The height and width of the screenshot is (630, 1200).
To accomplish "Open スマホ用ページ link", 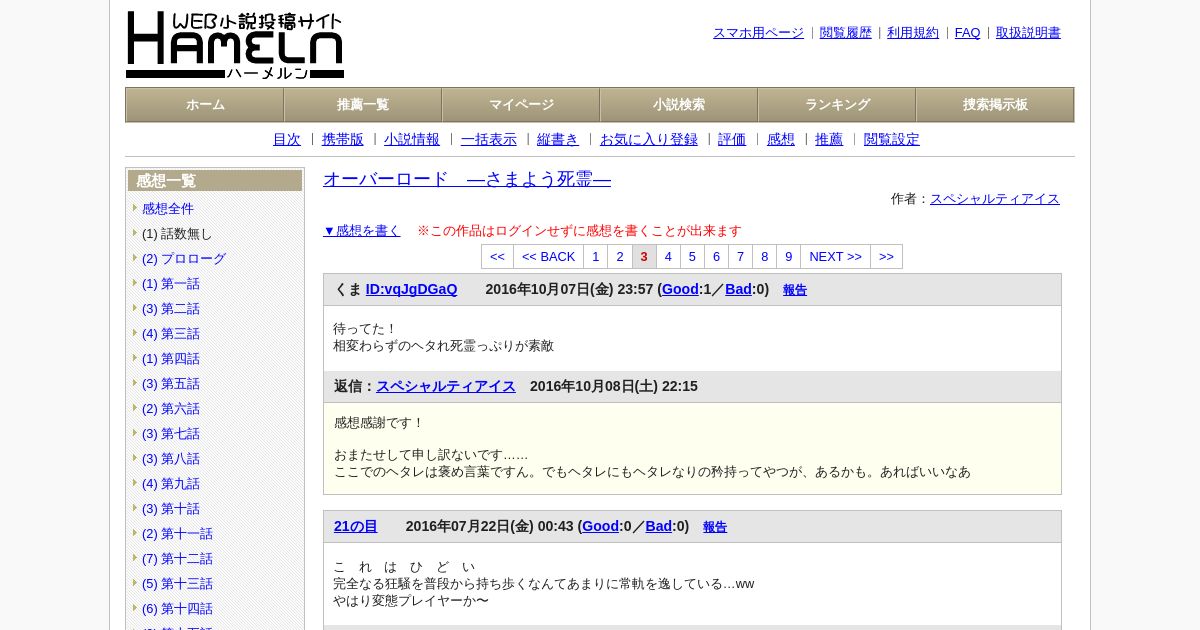I will click(x=758, y=33).
